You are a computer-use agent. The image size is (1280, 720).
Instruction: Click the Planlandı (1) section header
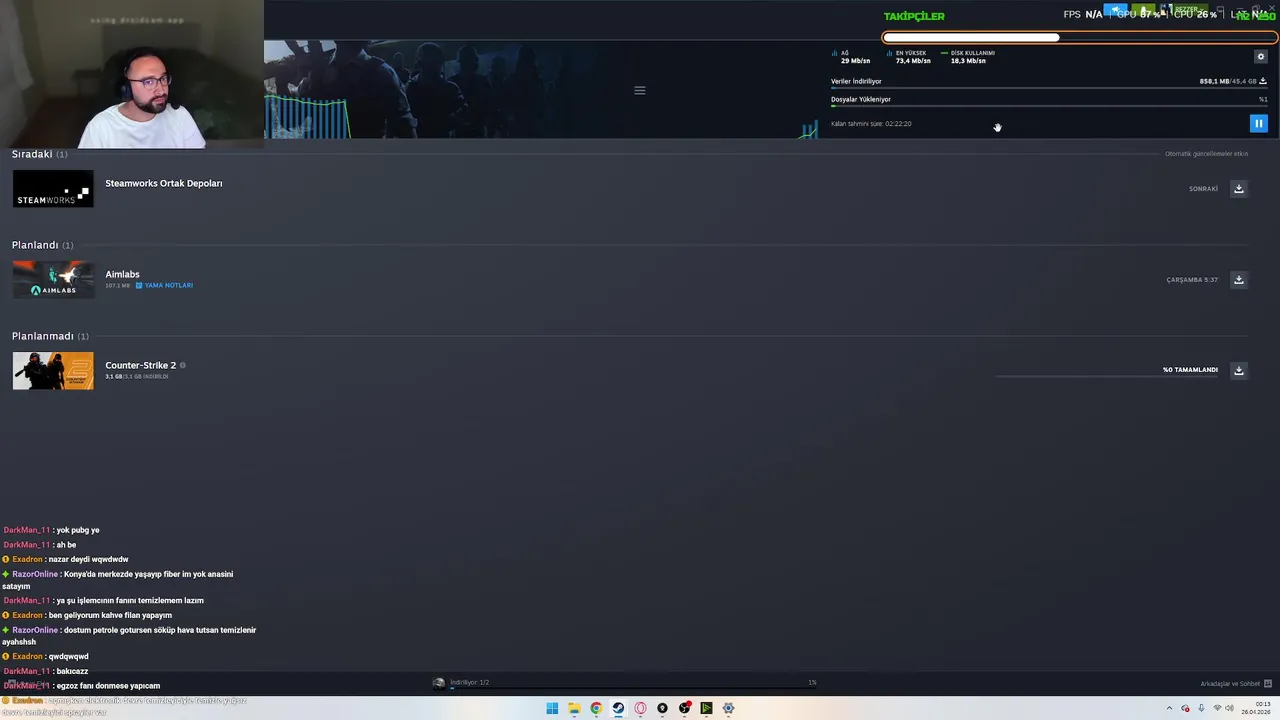(x=42, y=245)
